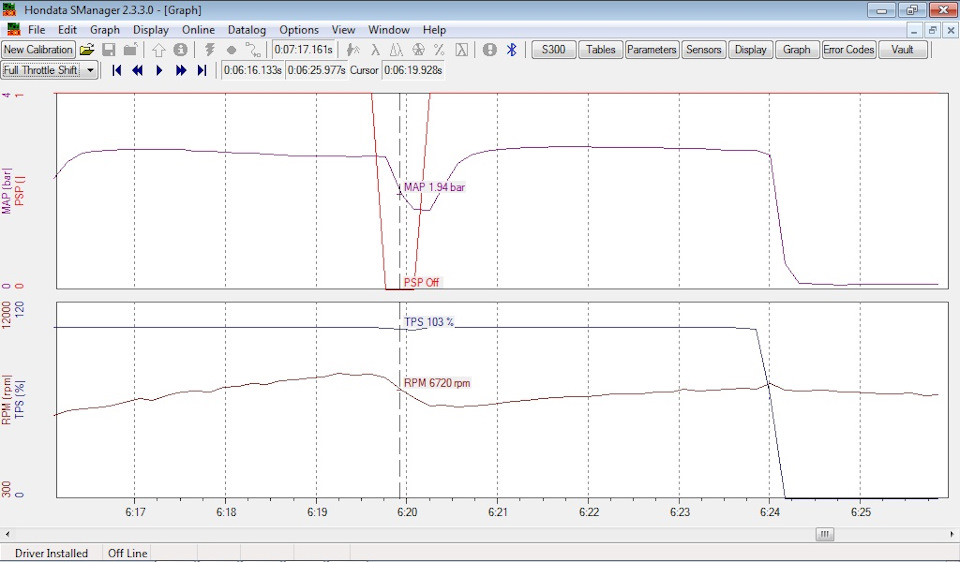Click the cursor time field 0:06:19.928s
Screen dimensions: 960x562
[413, 70]
